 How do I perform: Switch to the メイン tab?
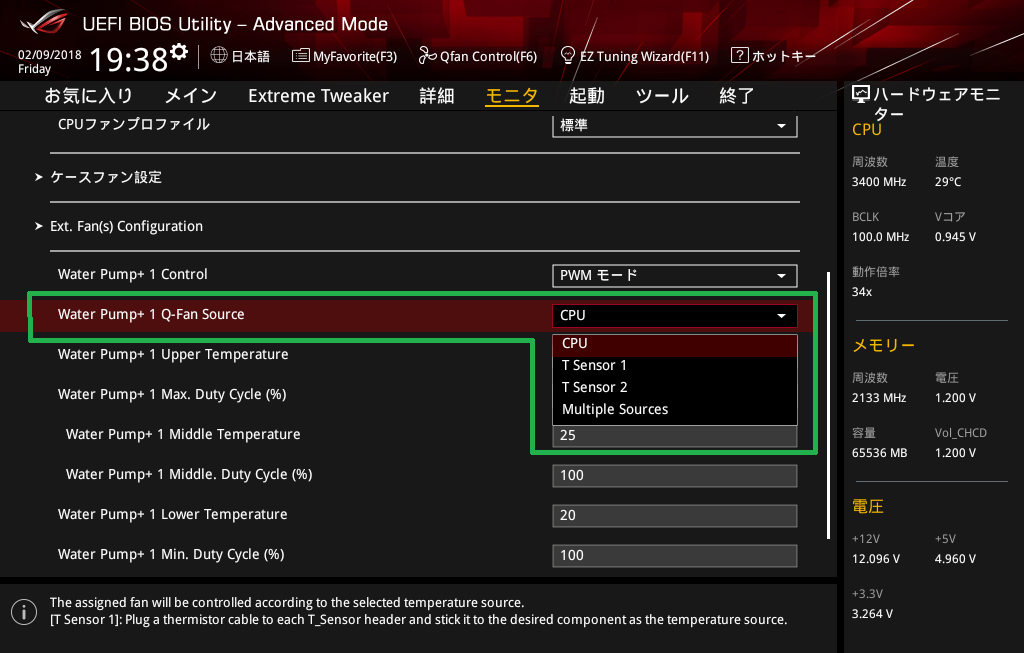pyautogui.click(x=191, y=95)
